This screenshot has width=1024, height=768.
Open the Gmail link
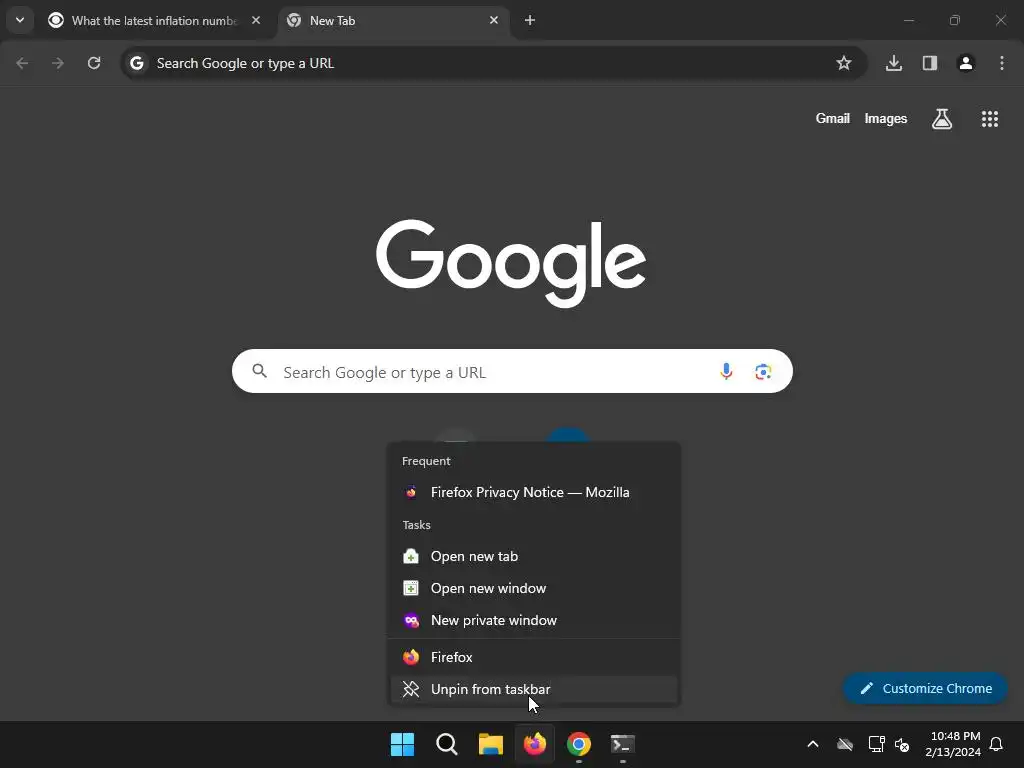pyautogui.click(x=833, y=118)
